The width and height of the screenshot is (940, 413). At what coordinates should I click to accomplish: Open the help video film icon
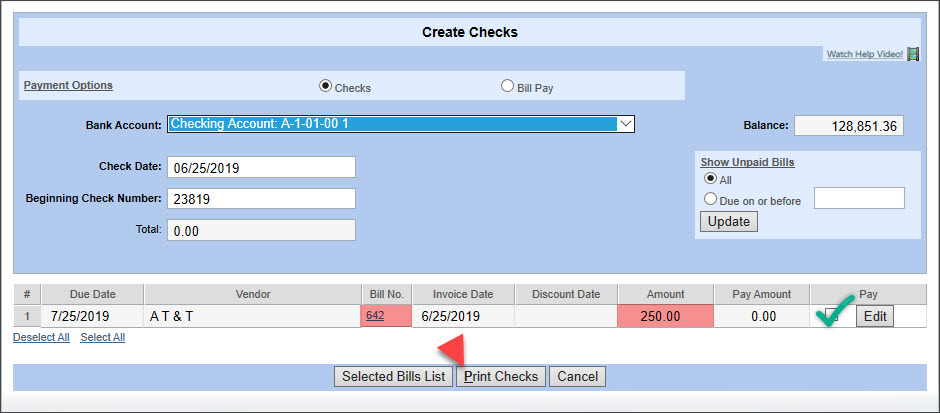[x=913, y=54]
